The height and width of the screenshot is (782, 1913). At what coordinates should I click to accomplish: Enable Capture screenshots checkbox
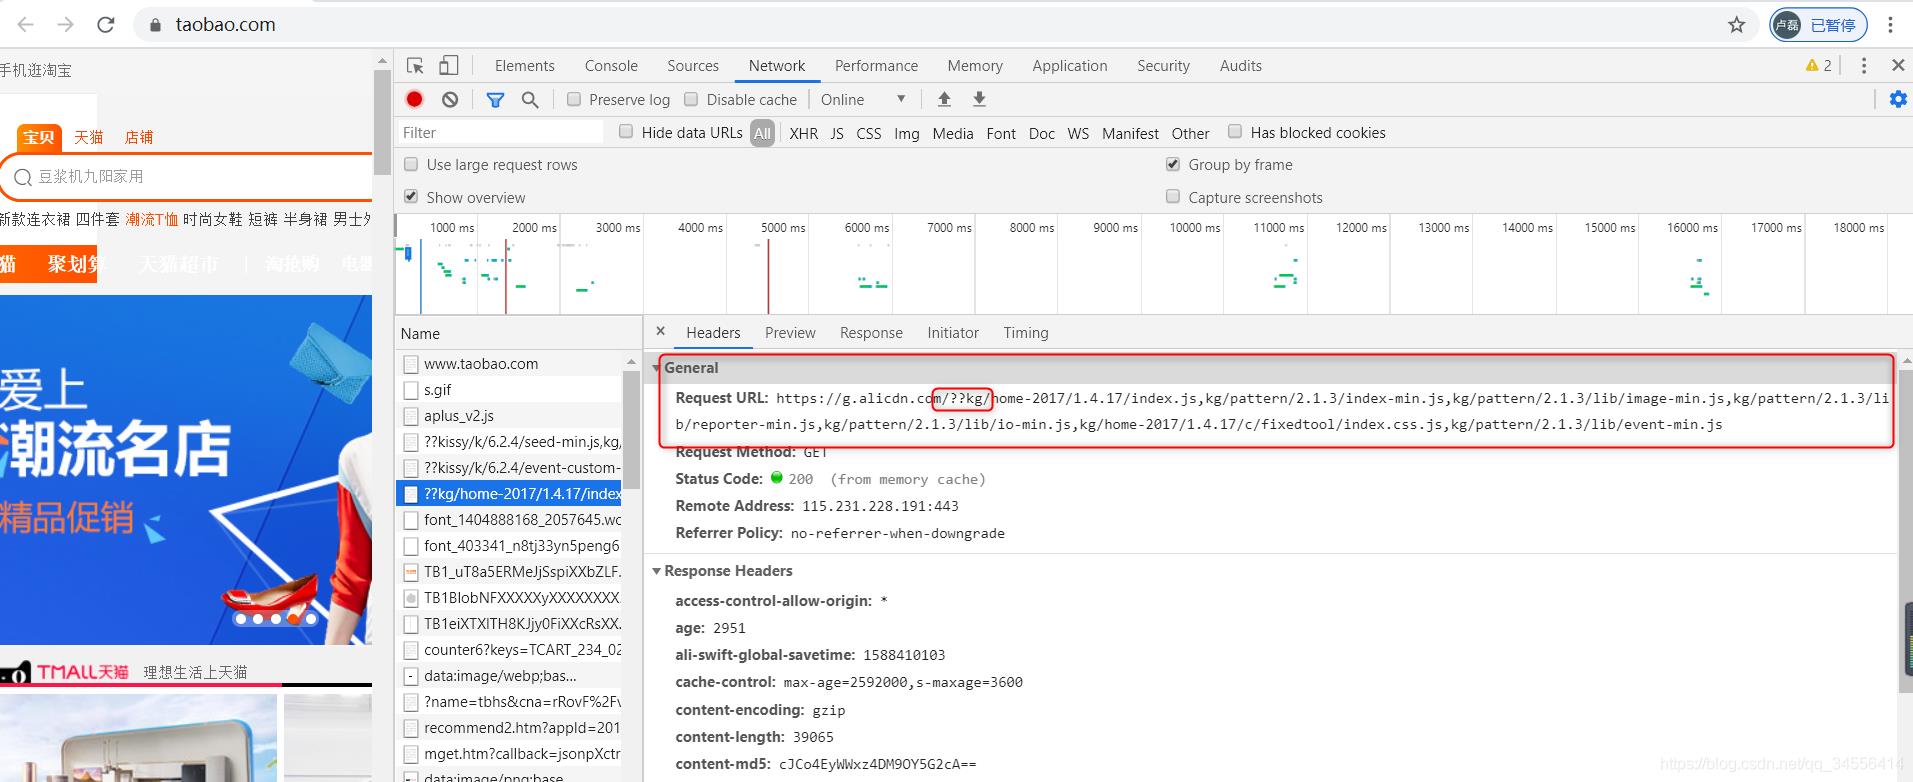tap(1173, 196)
